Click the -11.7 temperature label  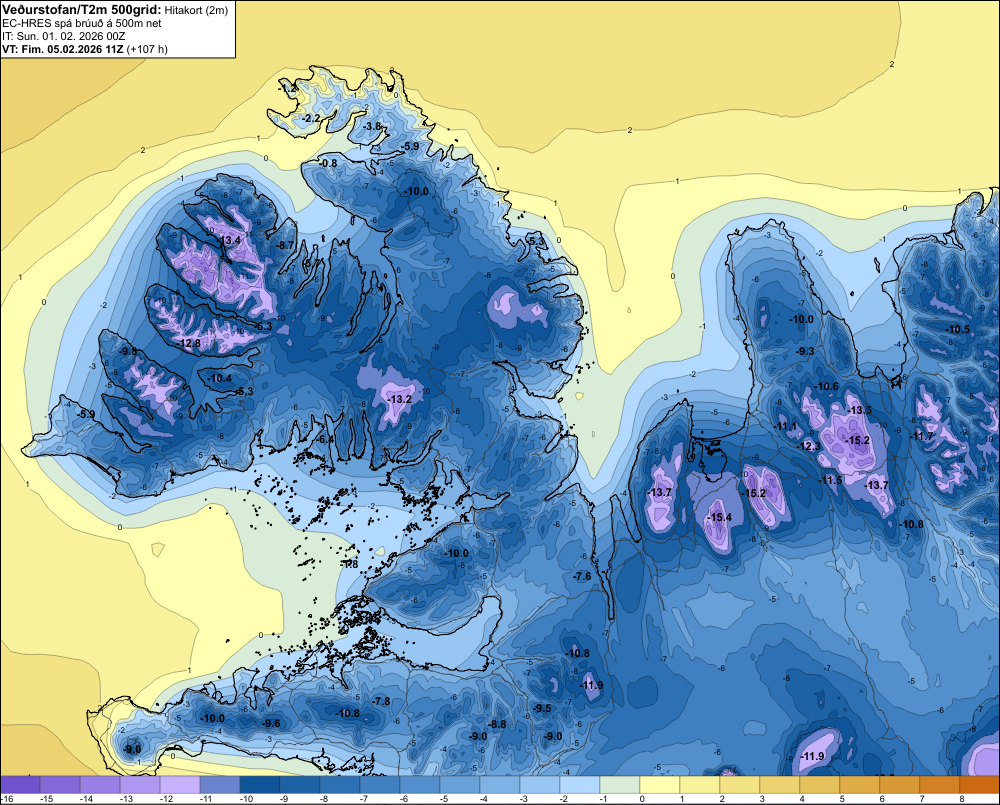point(921,436)
